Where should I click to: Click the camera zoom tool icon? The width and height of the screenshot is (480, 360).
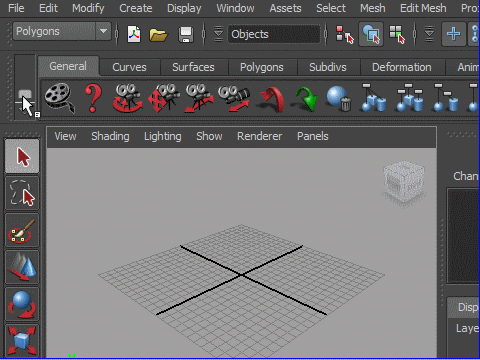pos(234,98)
